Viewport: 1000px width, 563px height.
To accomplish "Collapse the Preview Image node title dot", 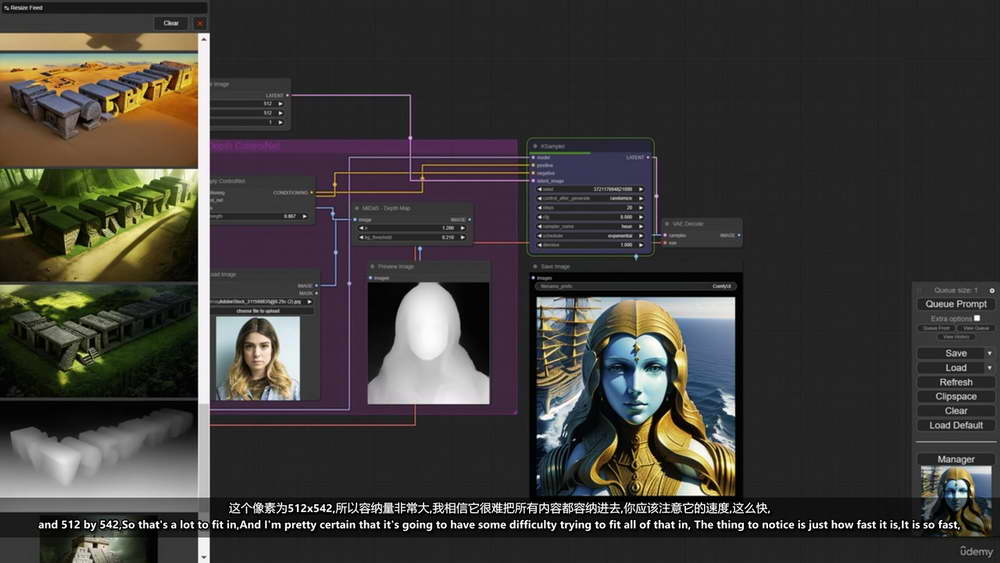I will (x=372, y=267).
